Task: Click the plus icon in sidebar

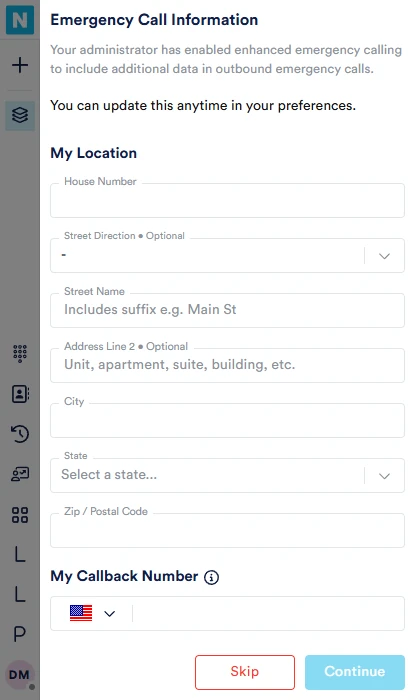Action: tap(20, 65)
